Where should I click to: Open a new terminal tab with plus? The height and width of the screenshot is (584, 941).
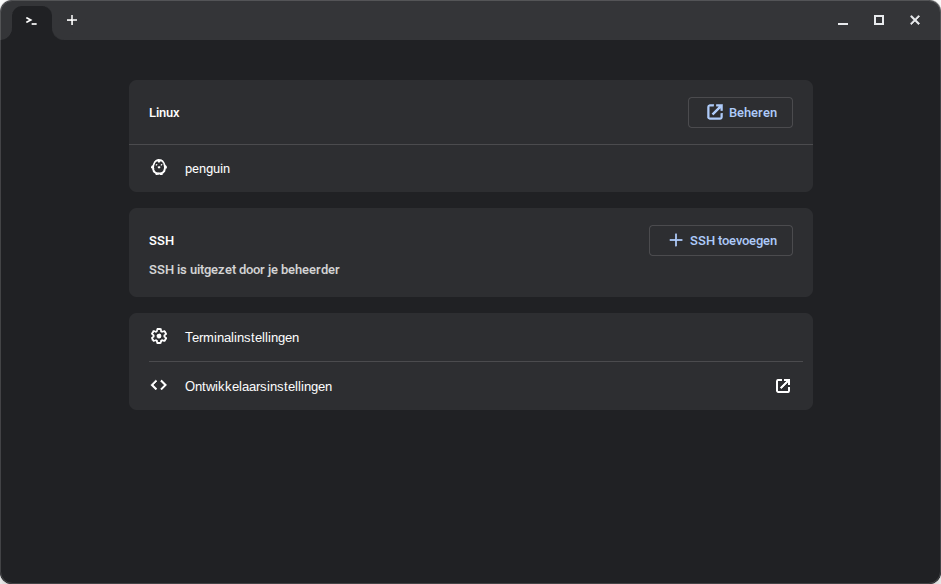(x=72, y=20)
